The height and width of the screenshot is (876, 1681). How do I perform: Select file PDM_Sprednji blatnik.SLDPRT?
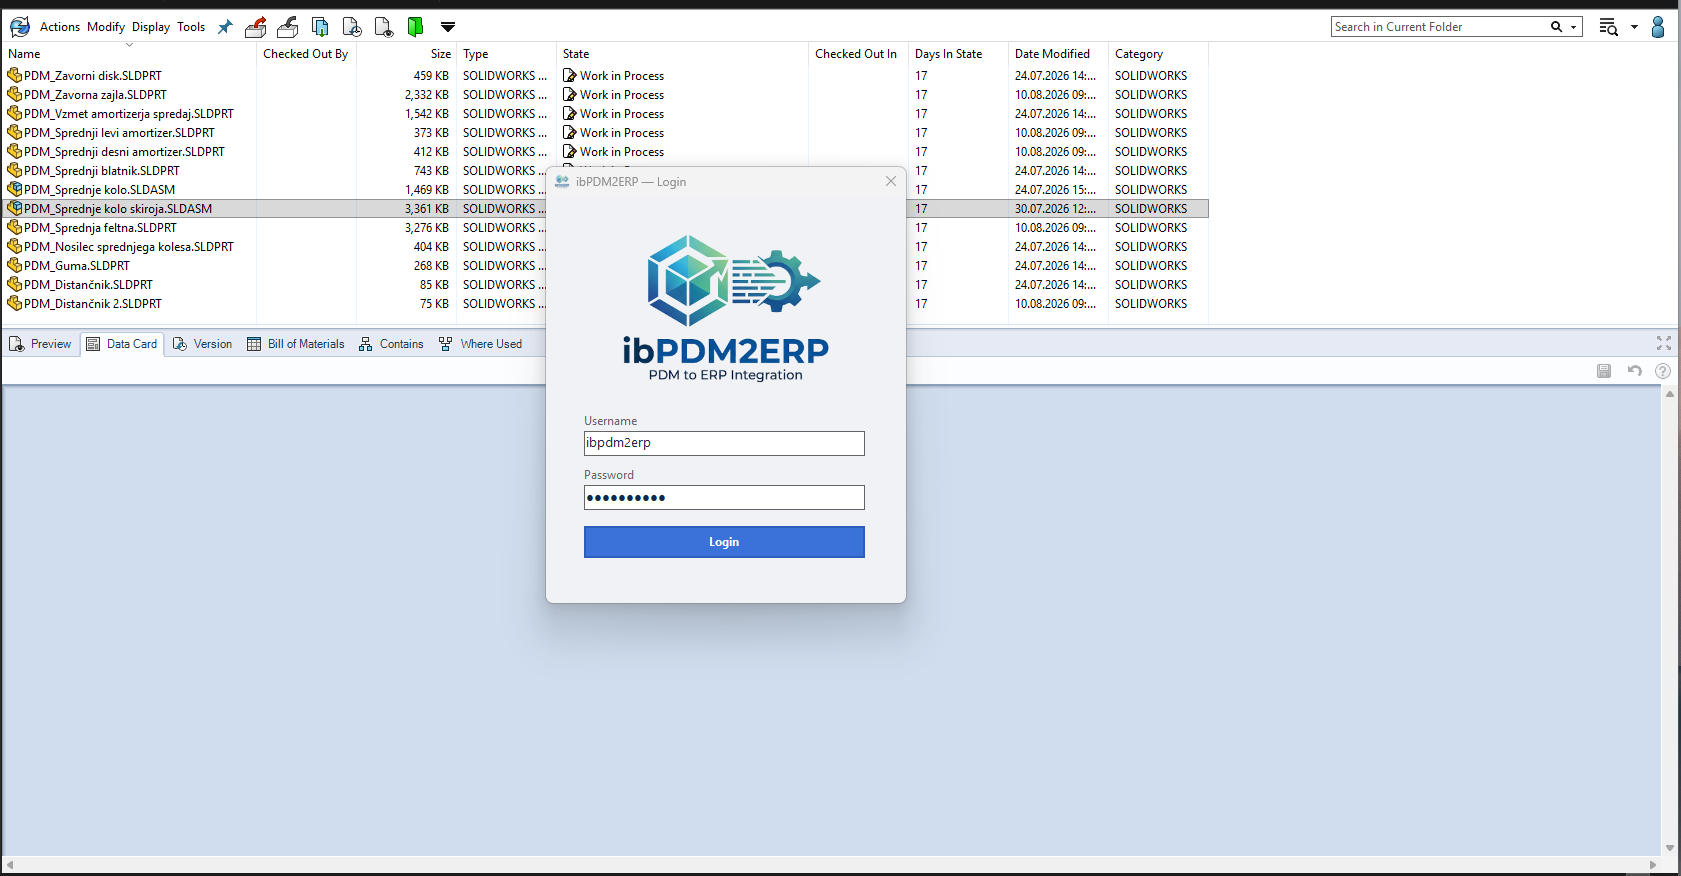tap(102, 171)
